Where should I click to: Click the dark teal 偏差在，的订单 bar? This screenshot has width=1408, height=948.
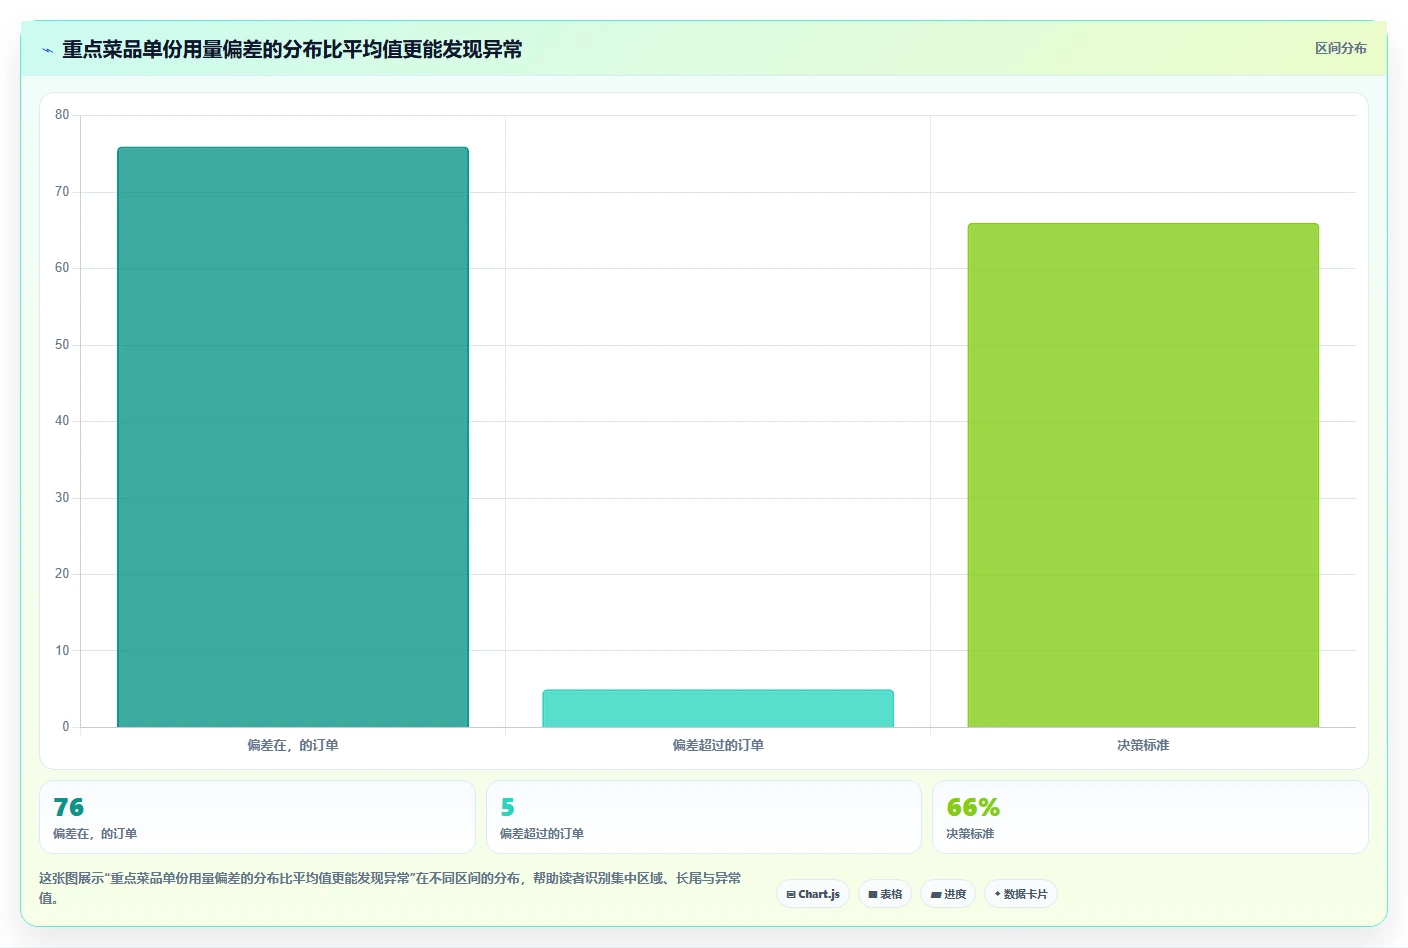coord(293,437)
